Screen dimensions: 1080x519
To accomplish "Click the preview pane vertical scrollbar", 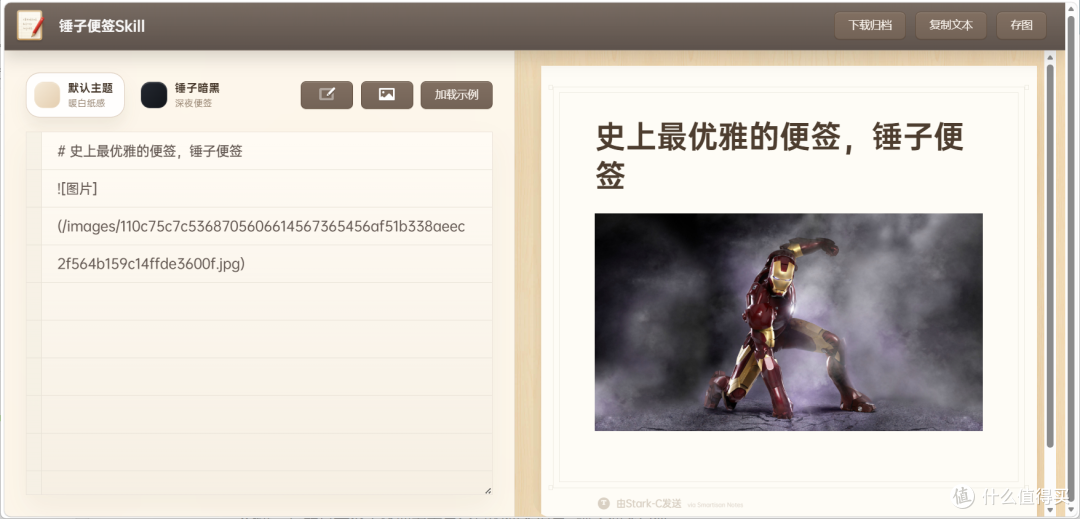I will click(1050, 255).
